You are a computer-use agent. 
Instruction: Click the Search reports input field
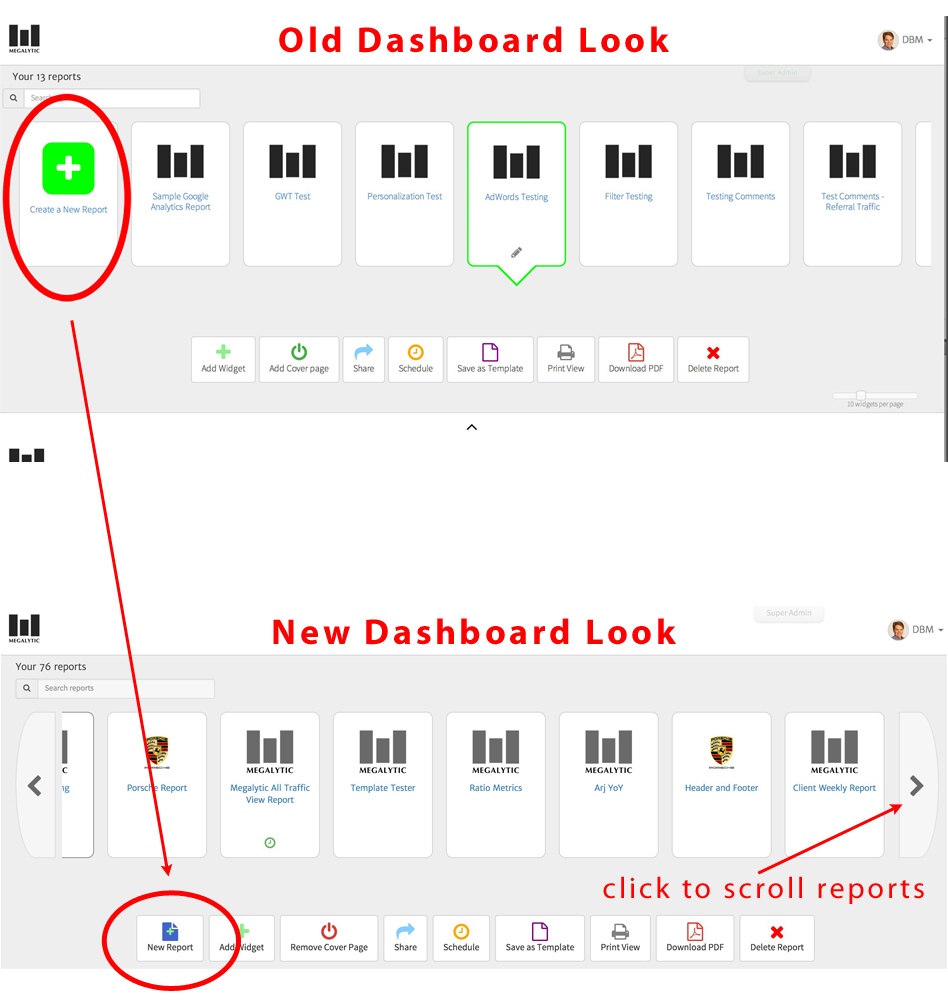(125, 688)
